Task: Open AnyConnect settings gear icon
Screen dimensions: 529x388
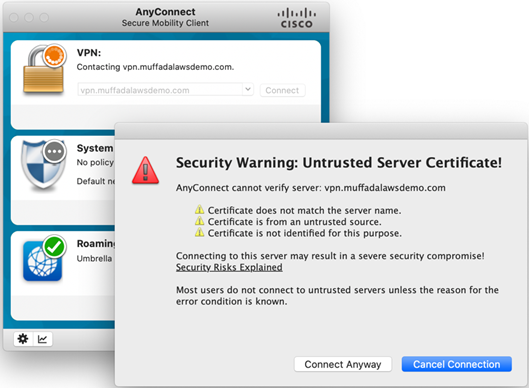Action: coord(23,339)
